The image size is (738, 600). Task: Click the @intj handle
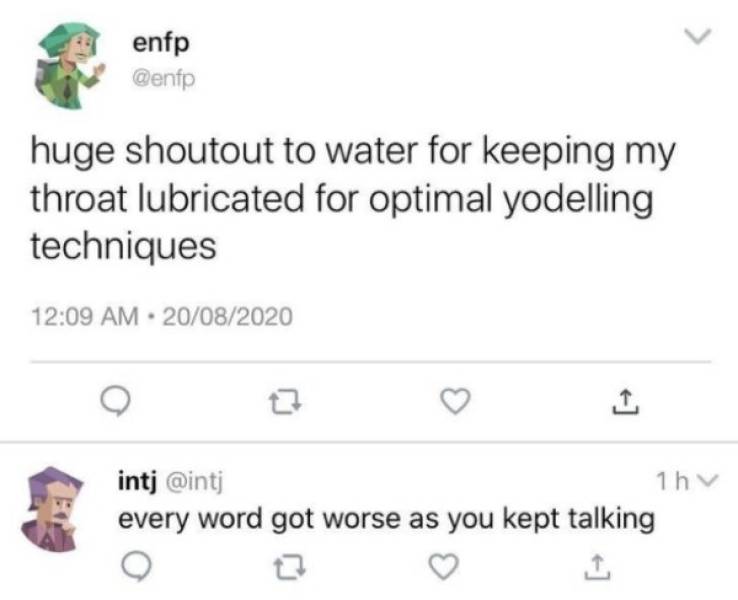point(193,482)
